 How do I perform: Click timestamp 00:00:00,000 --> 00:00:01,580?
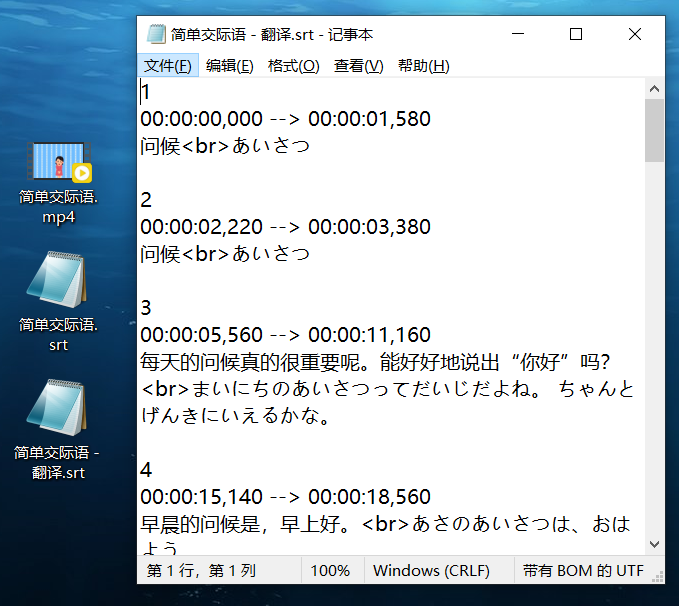285,119
